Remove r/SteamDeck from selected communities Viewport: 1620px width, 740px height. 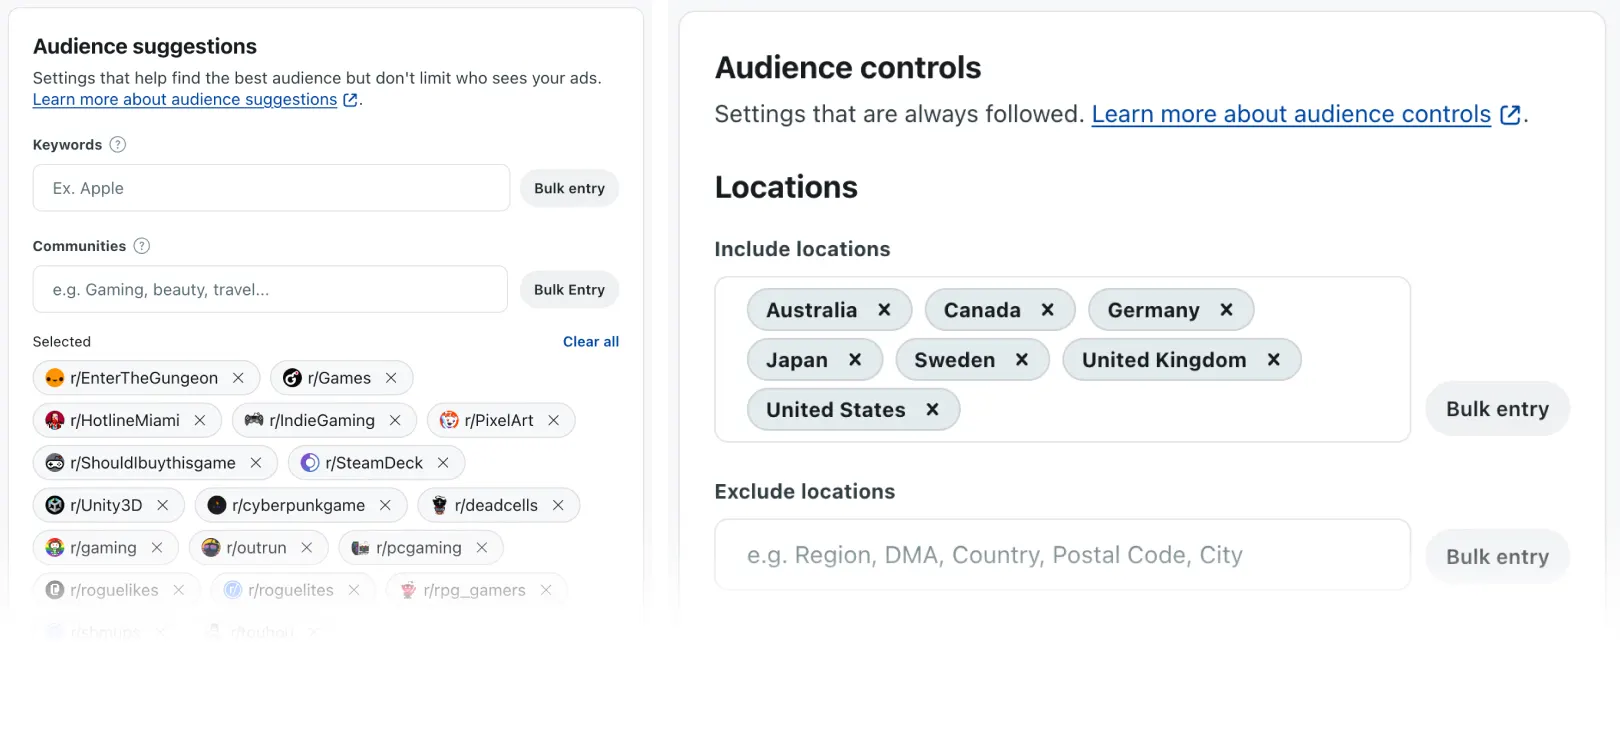[443, 463]
